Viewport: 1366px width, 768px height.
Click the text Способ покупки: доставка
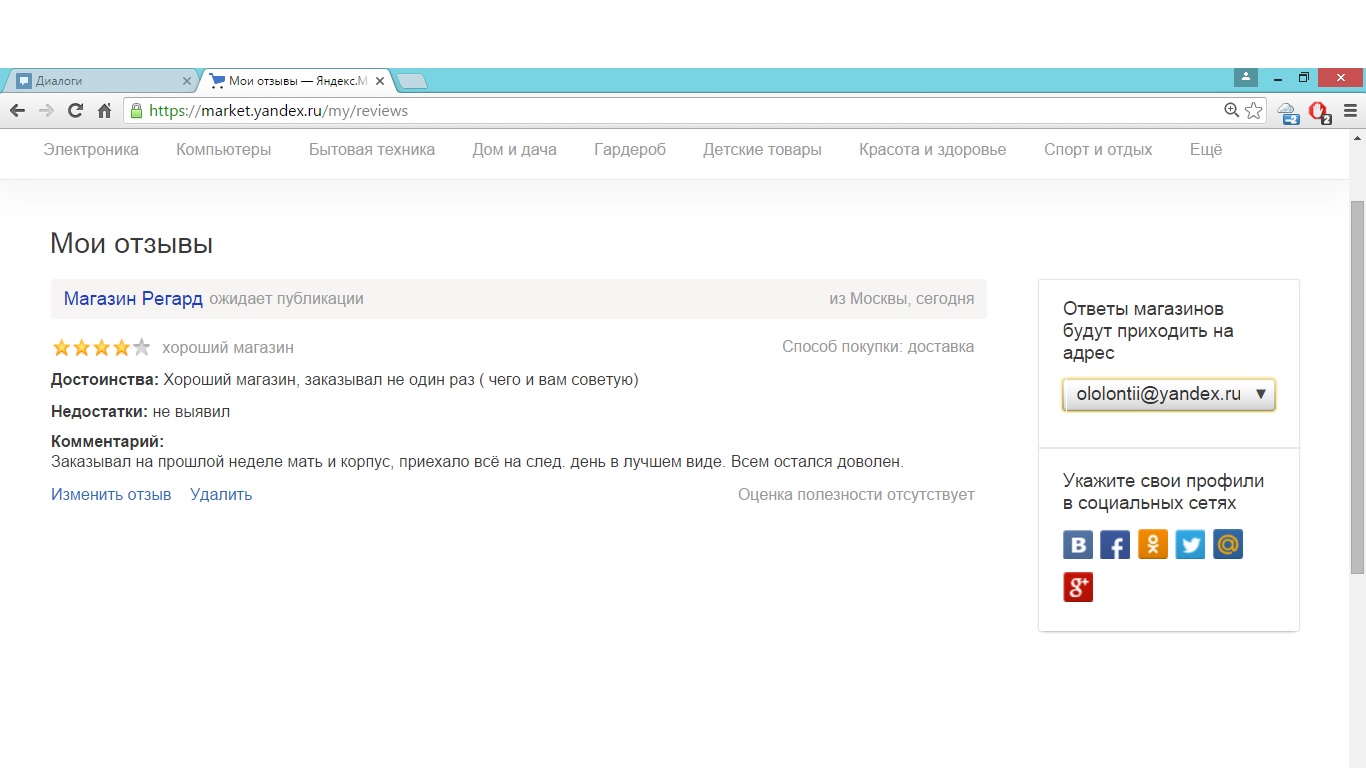(x=878, y=347)
